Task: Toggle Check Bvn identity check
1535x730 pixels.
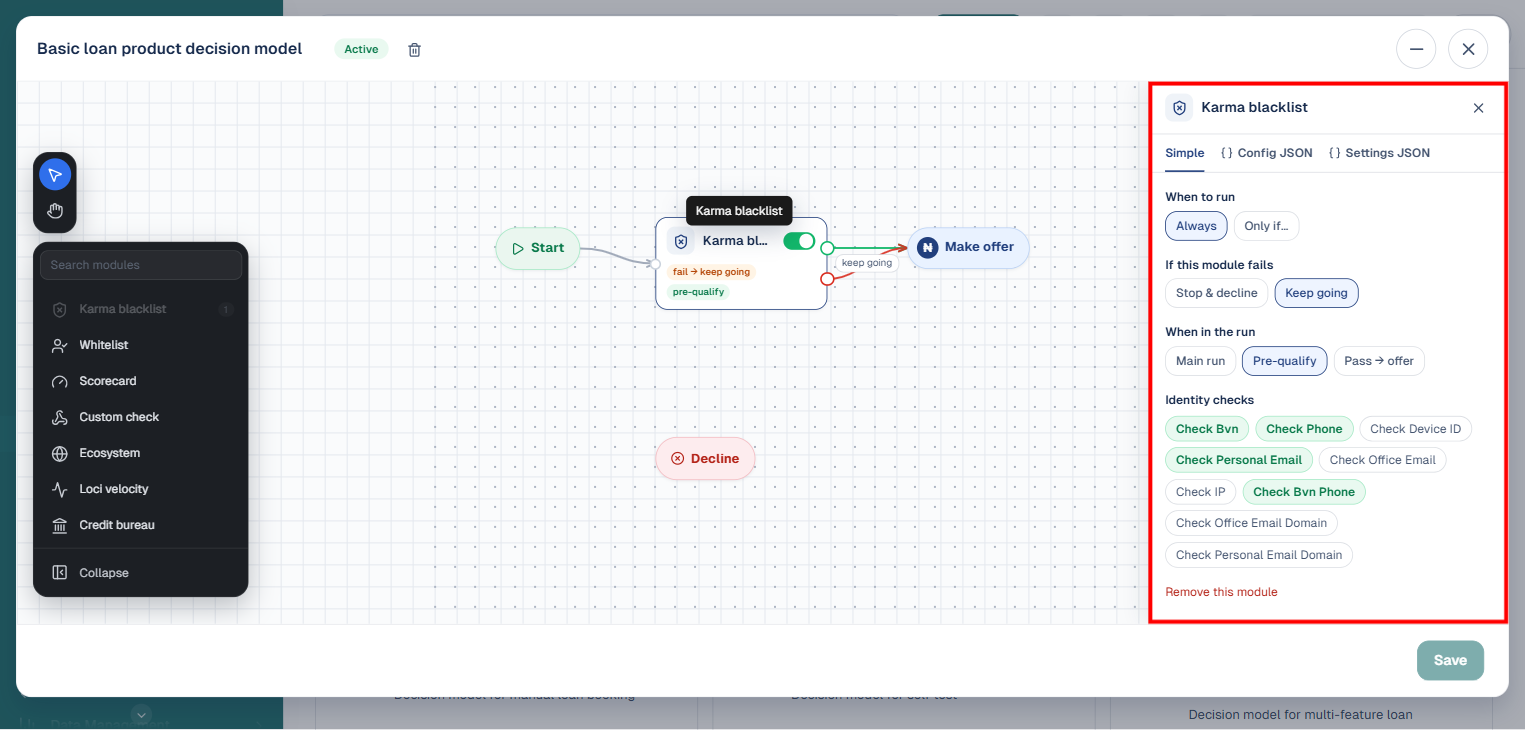Action: (x=1207, y=429)
